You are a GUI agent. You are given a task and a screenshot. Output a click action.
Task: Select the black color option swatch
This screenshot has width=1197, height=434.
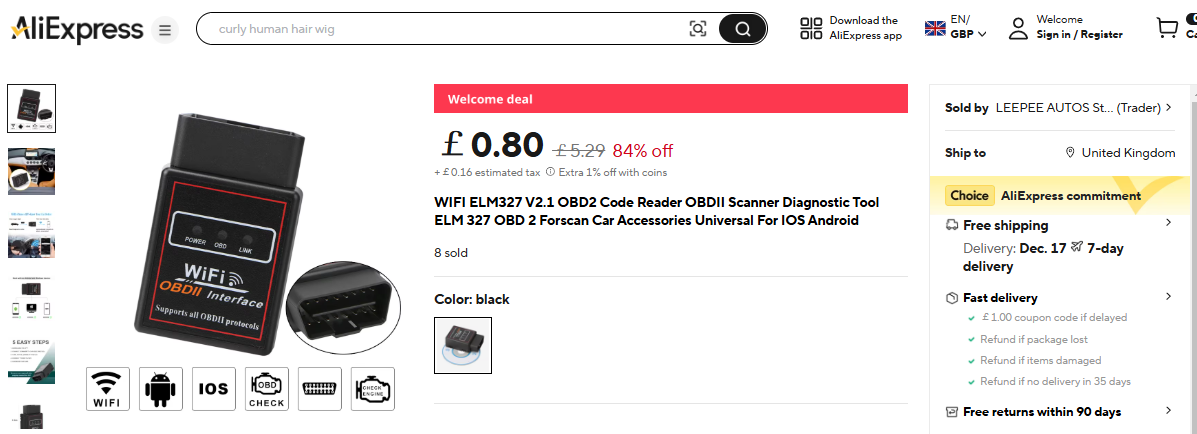tap(463, 346)
